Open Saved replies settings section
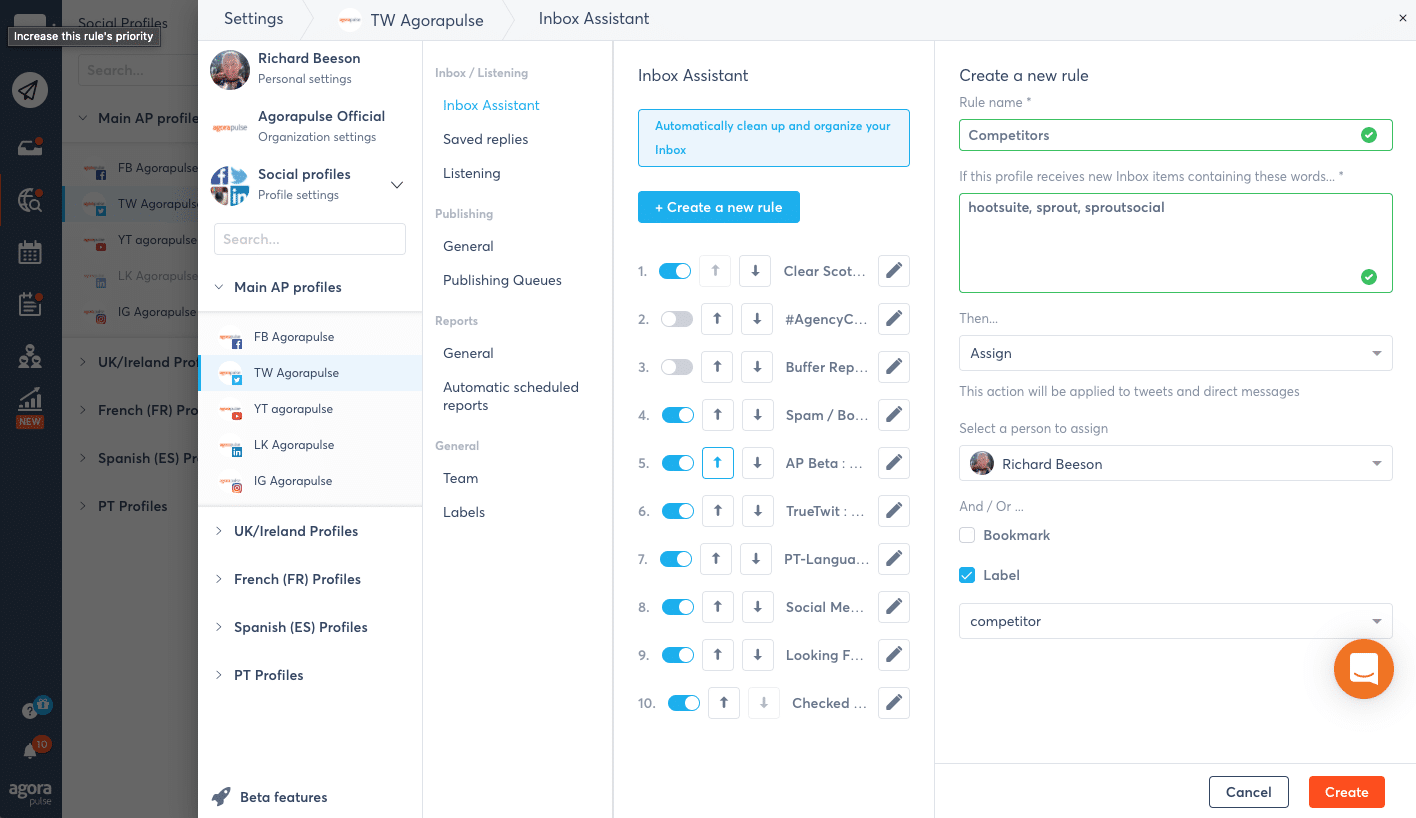The height and width of the screenshot is (818, 1416). click(x=485, y=139)
